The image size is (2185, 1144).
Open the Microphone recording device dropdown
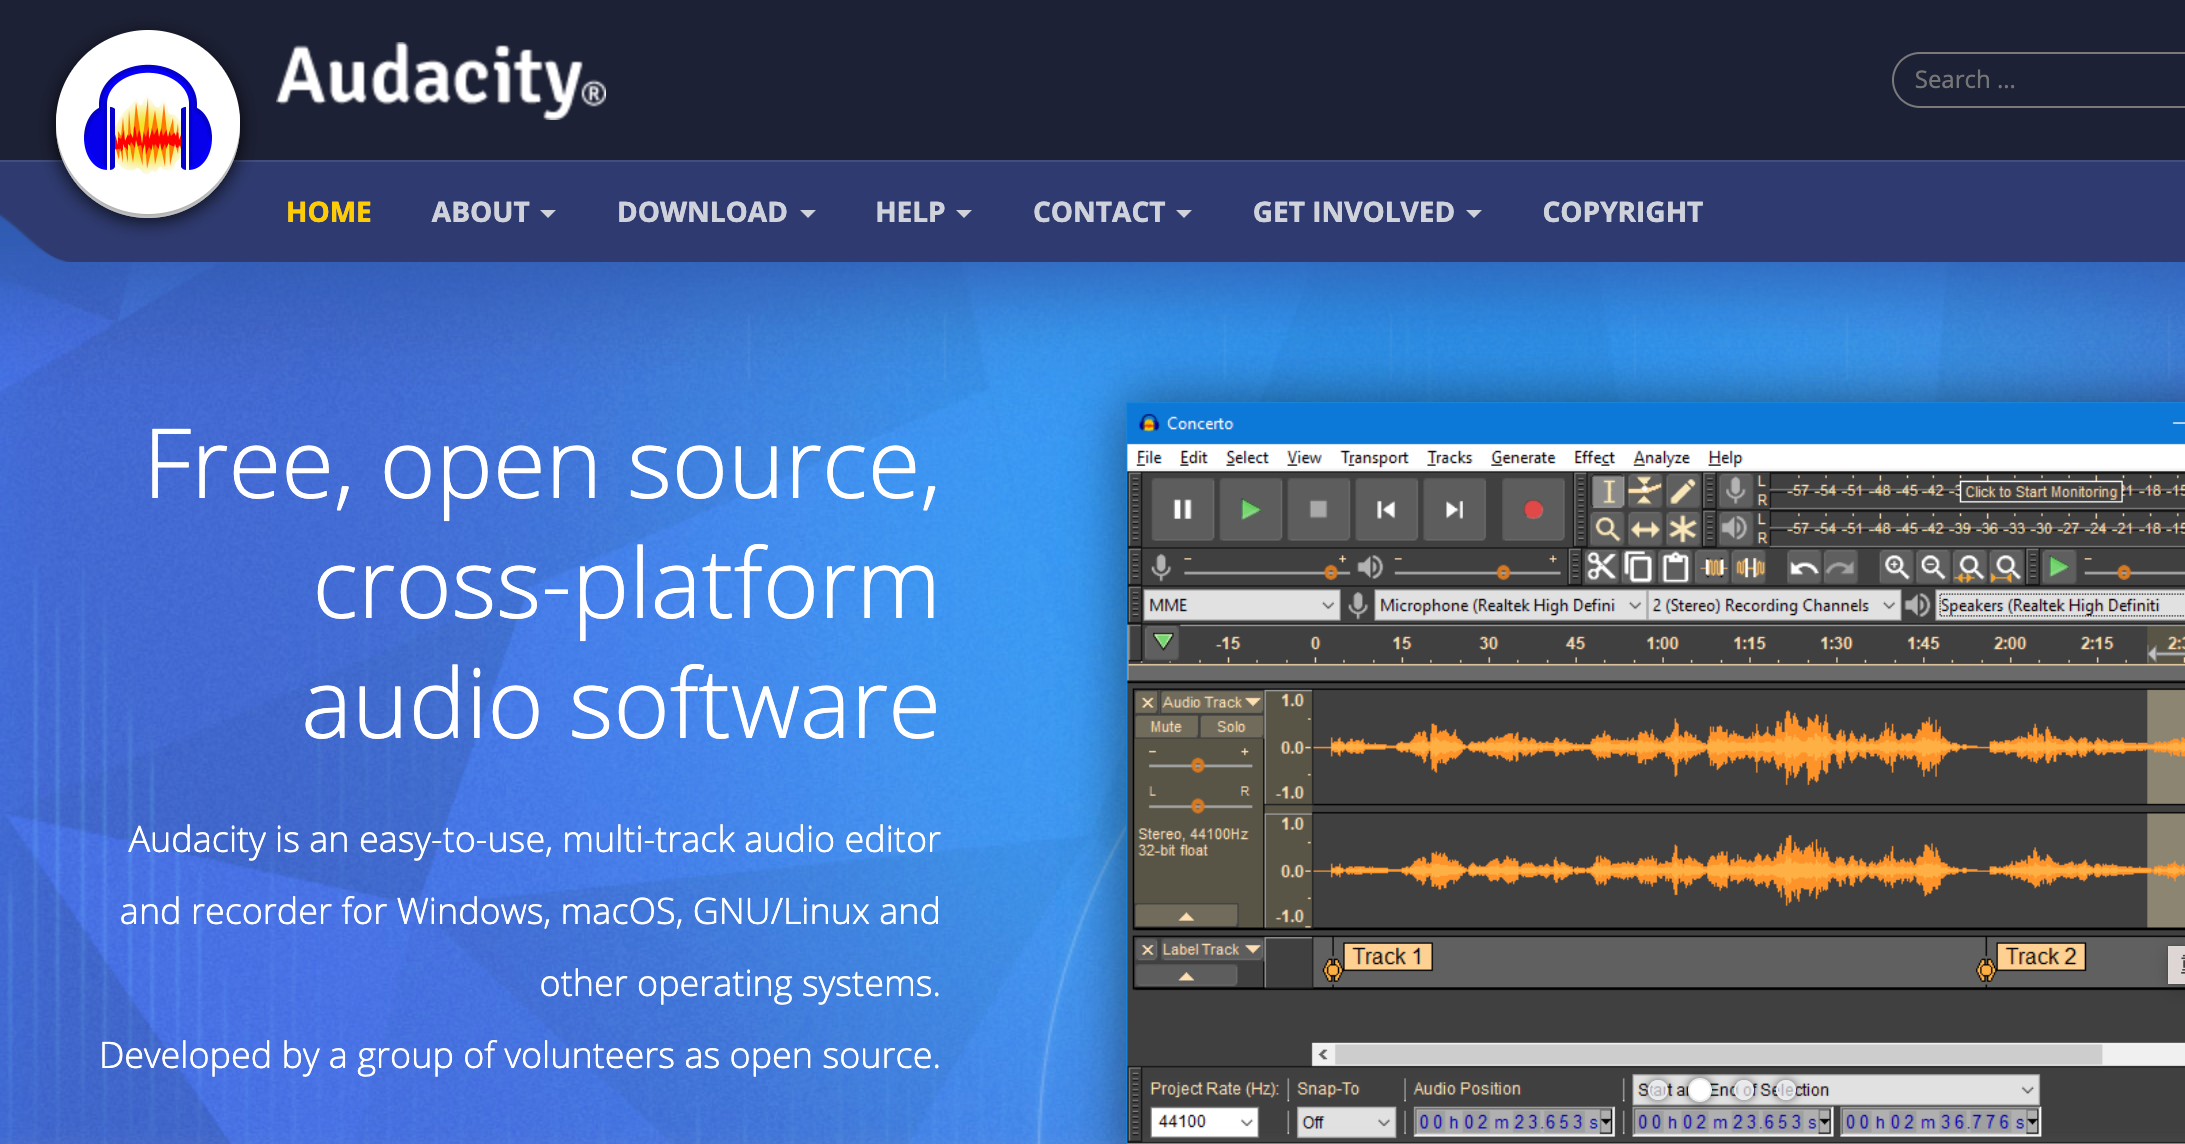point(1509,605)
